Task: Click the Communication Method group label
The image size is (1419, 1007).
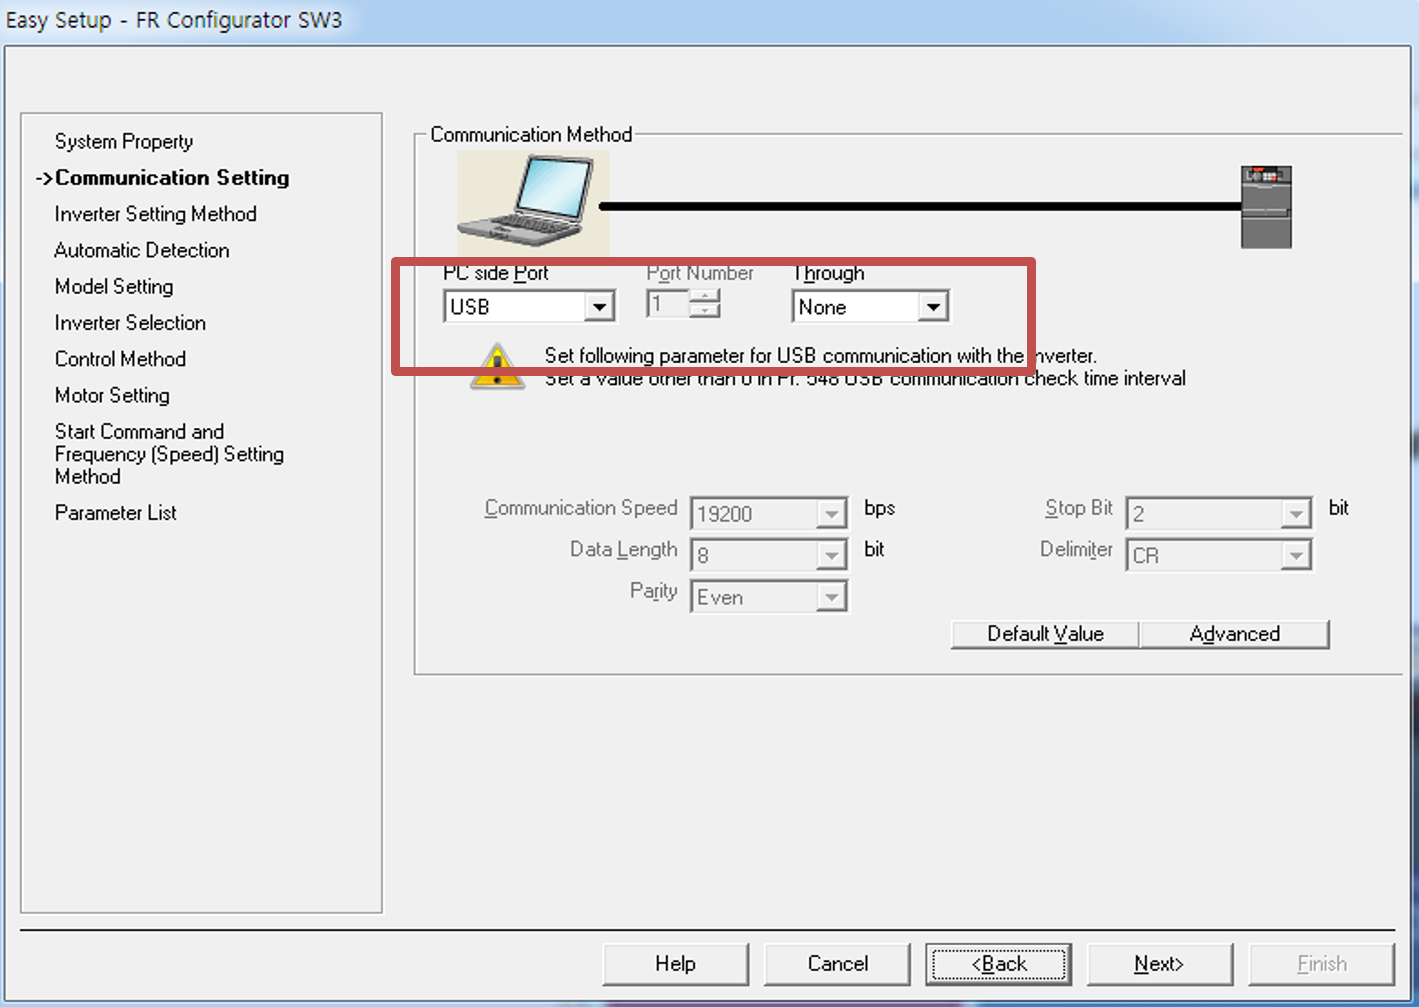Action: pyautogui.click(x=531, y=134)
